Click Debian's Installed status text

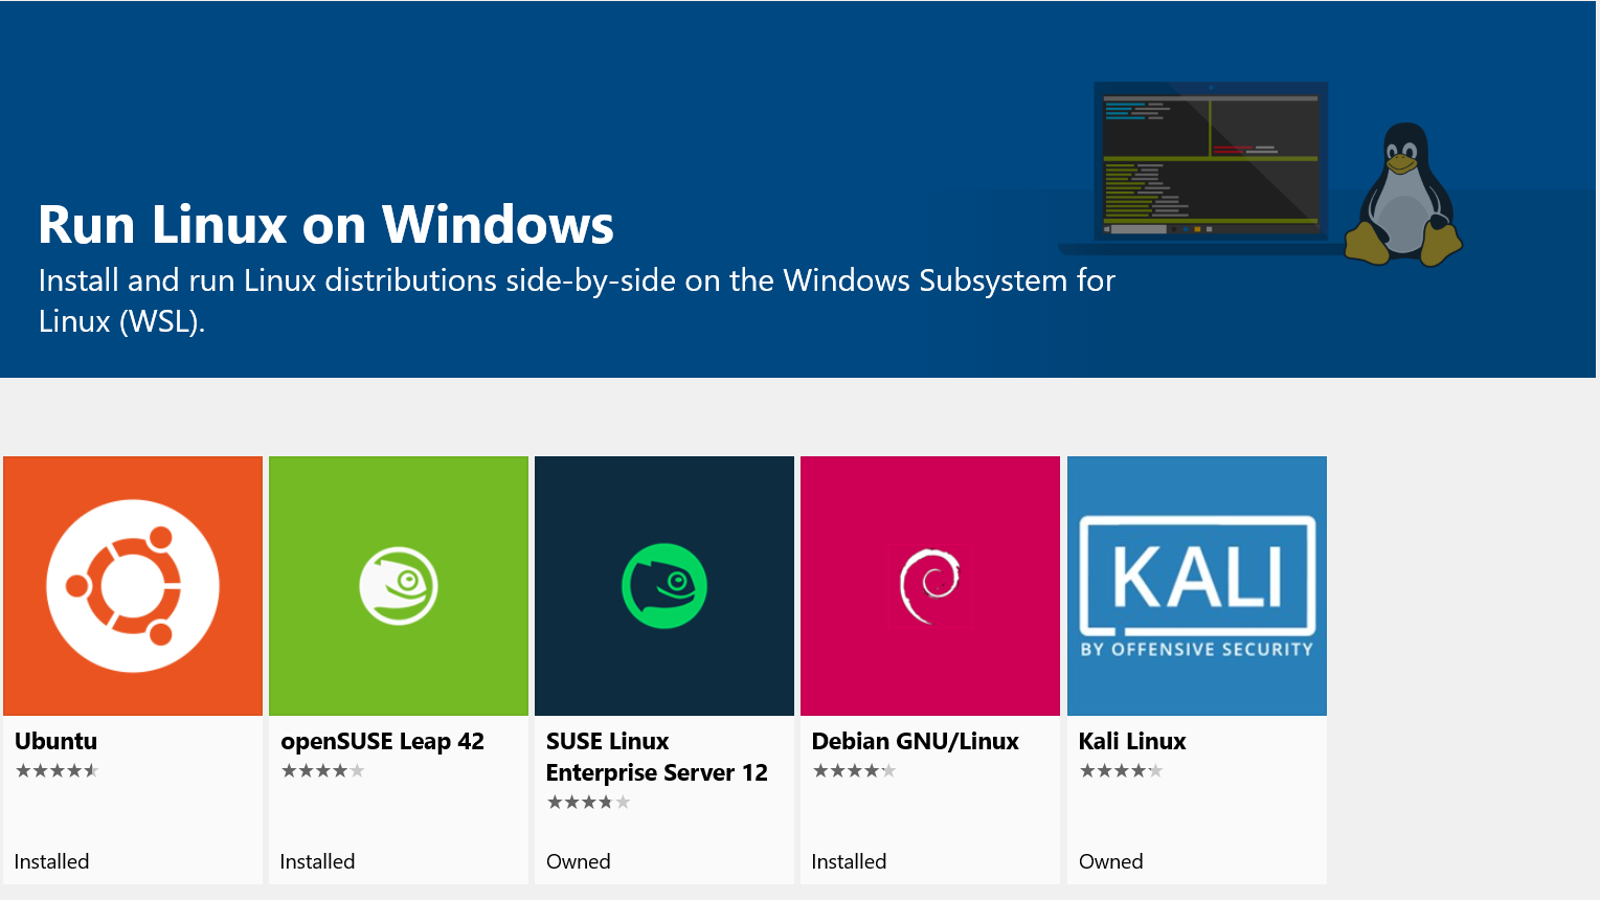[x=849, y=861]
